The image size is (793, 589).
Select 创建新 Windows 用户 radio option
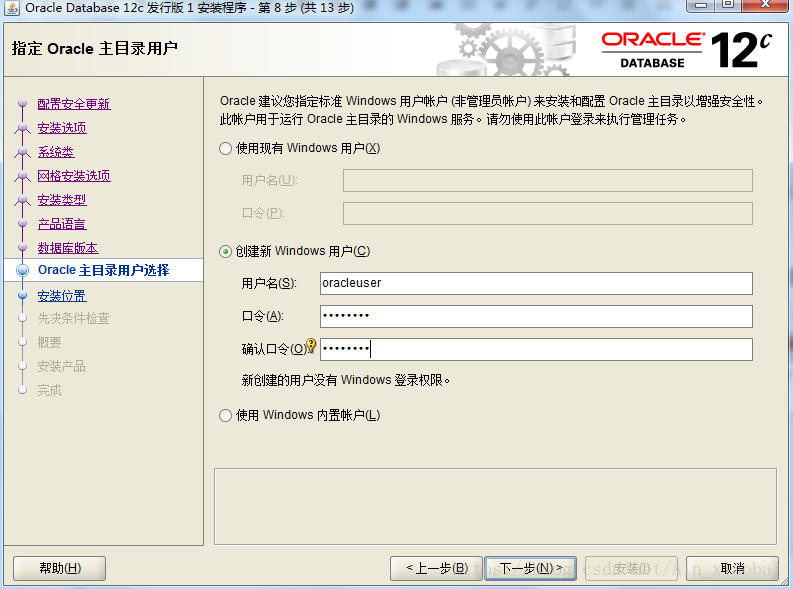pyautogui.click(x=226, y=252)
